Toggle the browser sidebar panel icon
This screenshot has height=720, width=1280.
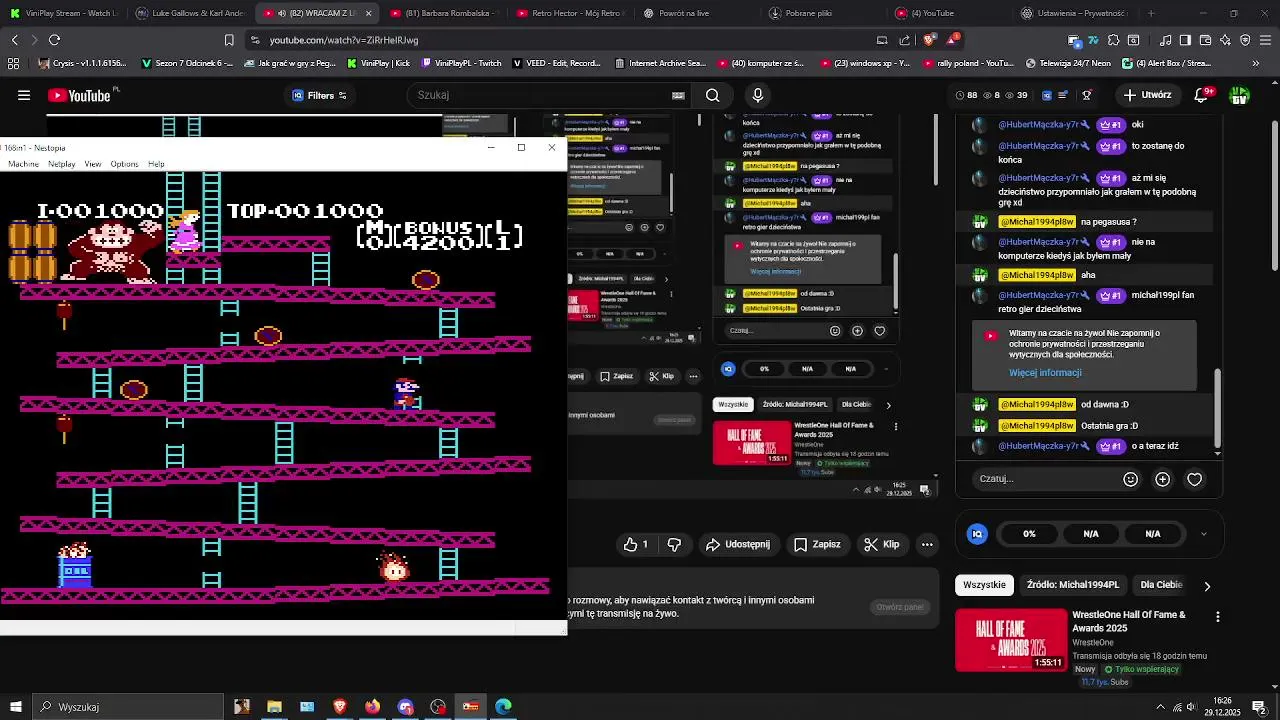(1185, 40)
